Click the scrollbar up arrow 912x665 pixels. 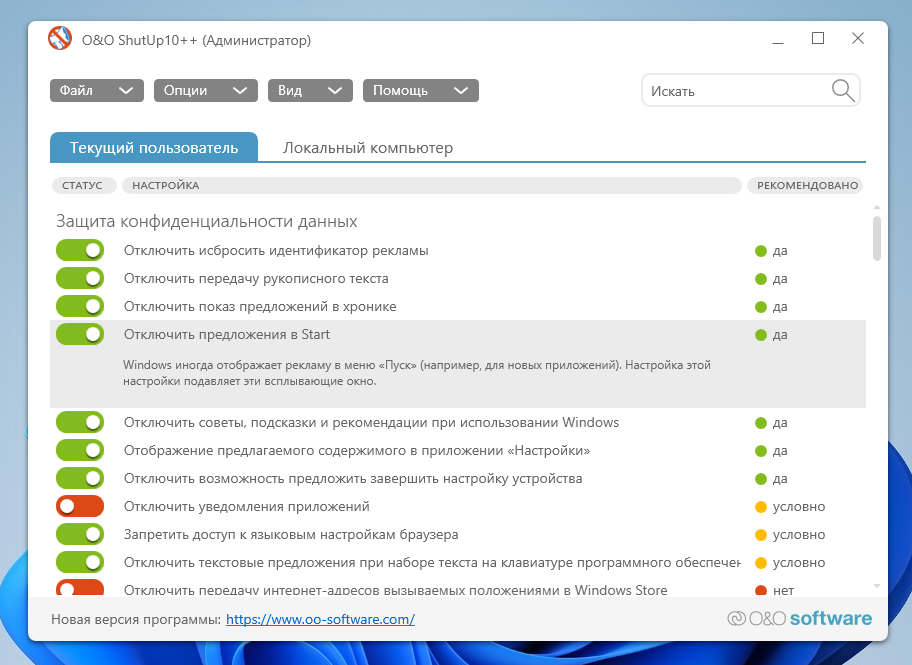point(877,208)
